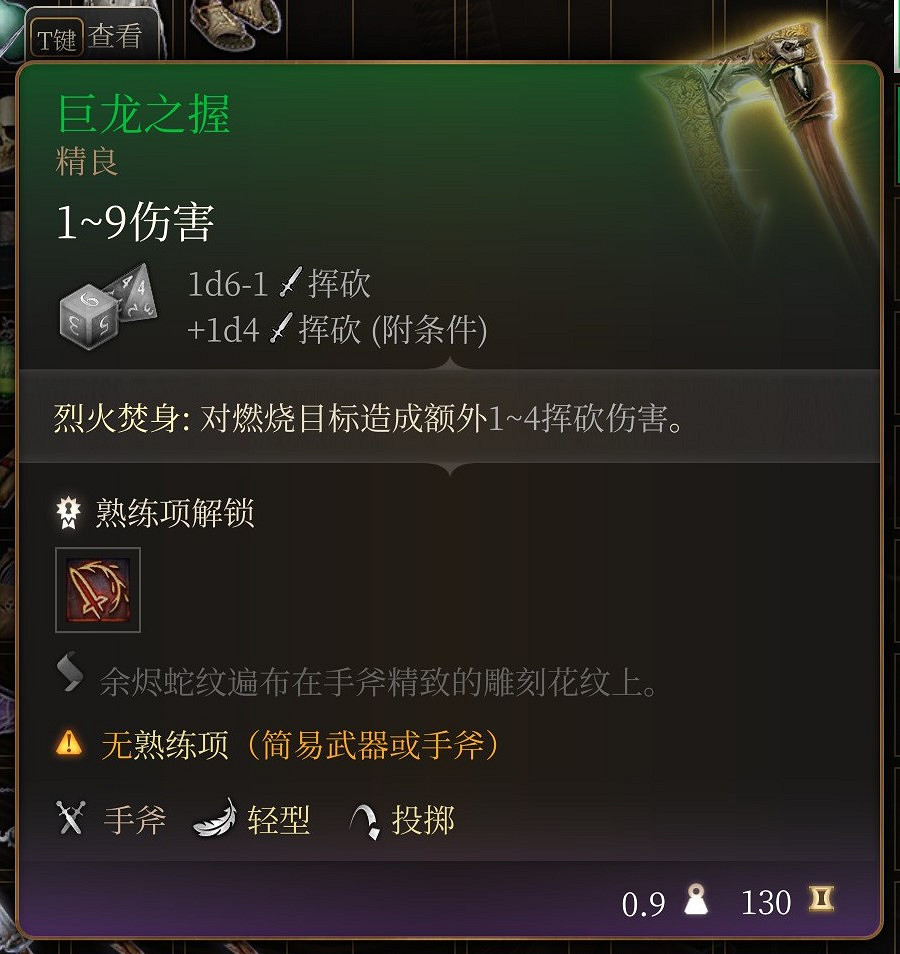
Task: Click the gold value icon beside 130
Action: (822, 900)
